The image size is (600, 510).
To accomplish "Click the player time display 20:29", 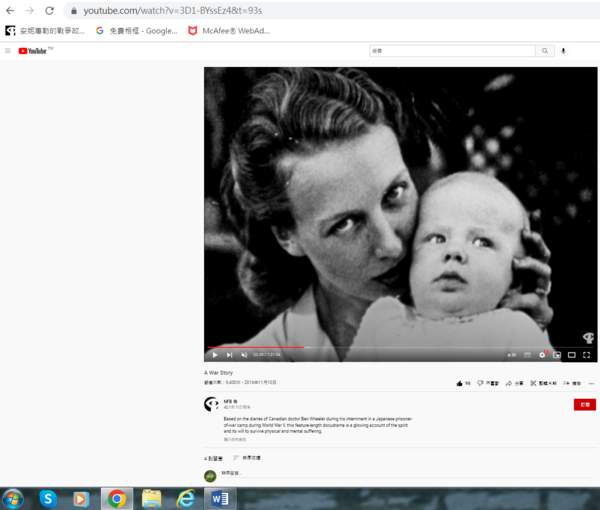I will click(267, 355).
